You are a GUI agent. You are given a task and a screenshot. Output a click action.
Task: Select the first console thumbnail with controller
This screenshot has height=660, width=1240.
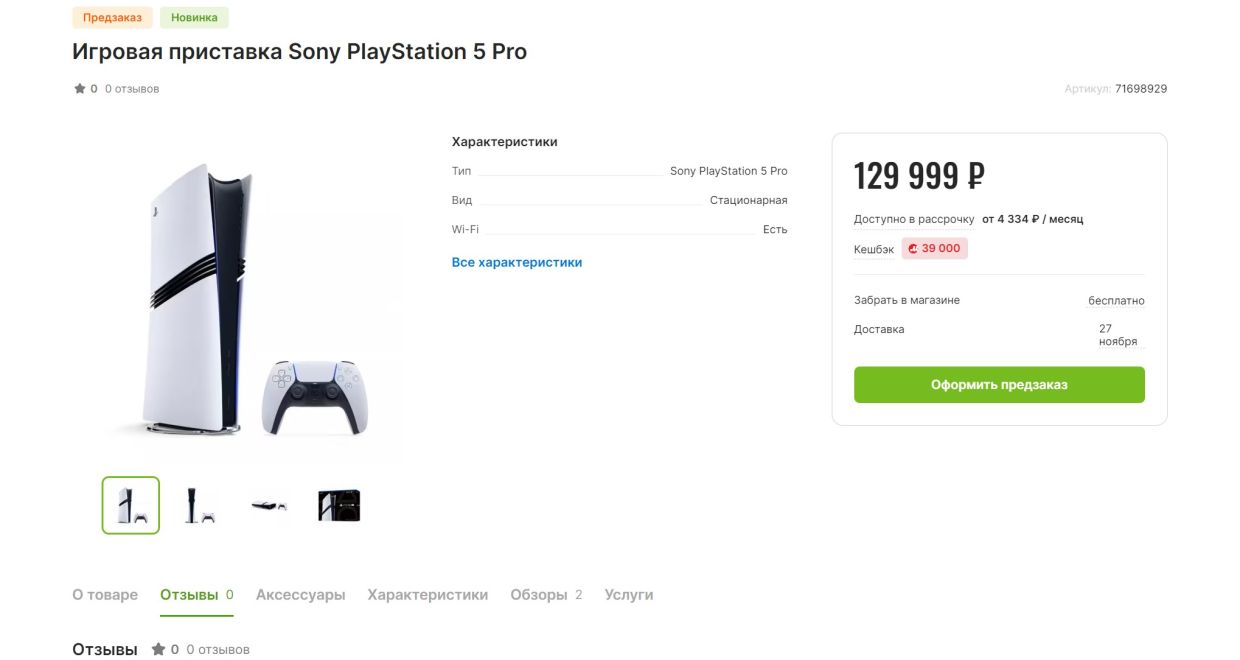point(131,505)
